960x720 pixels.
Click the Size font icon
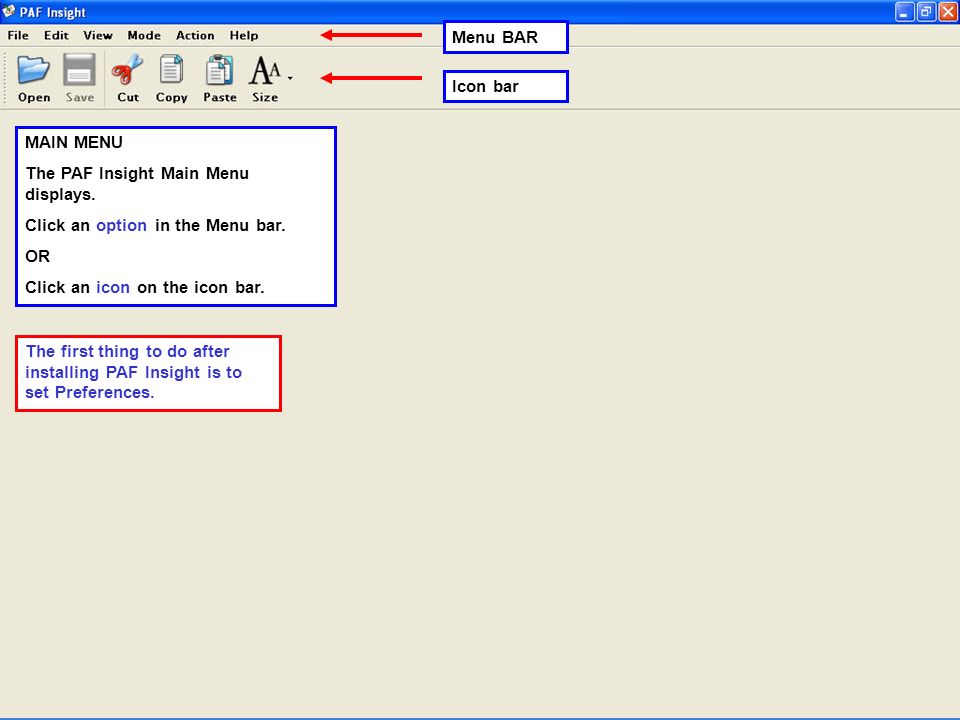tap(264, 70)
